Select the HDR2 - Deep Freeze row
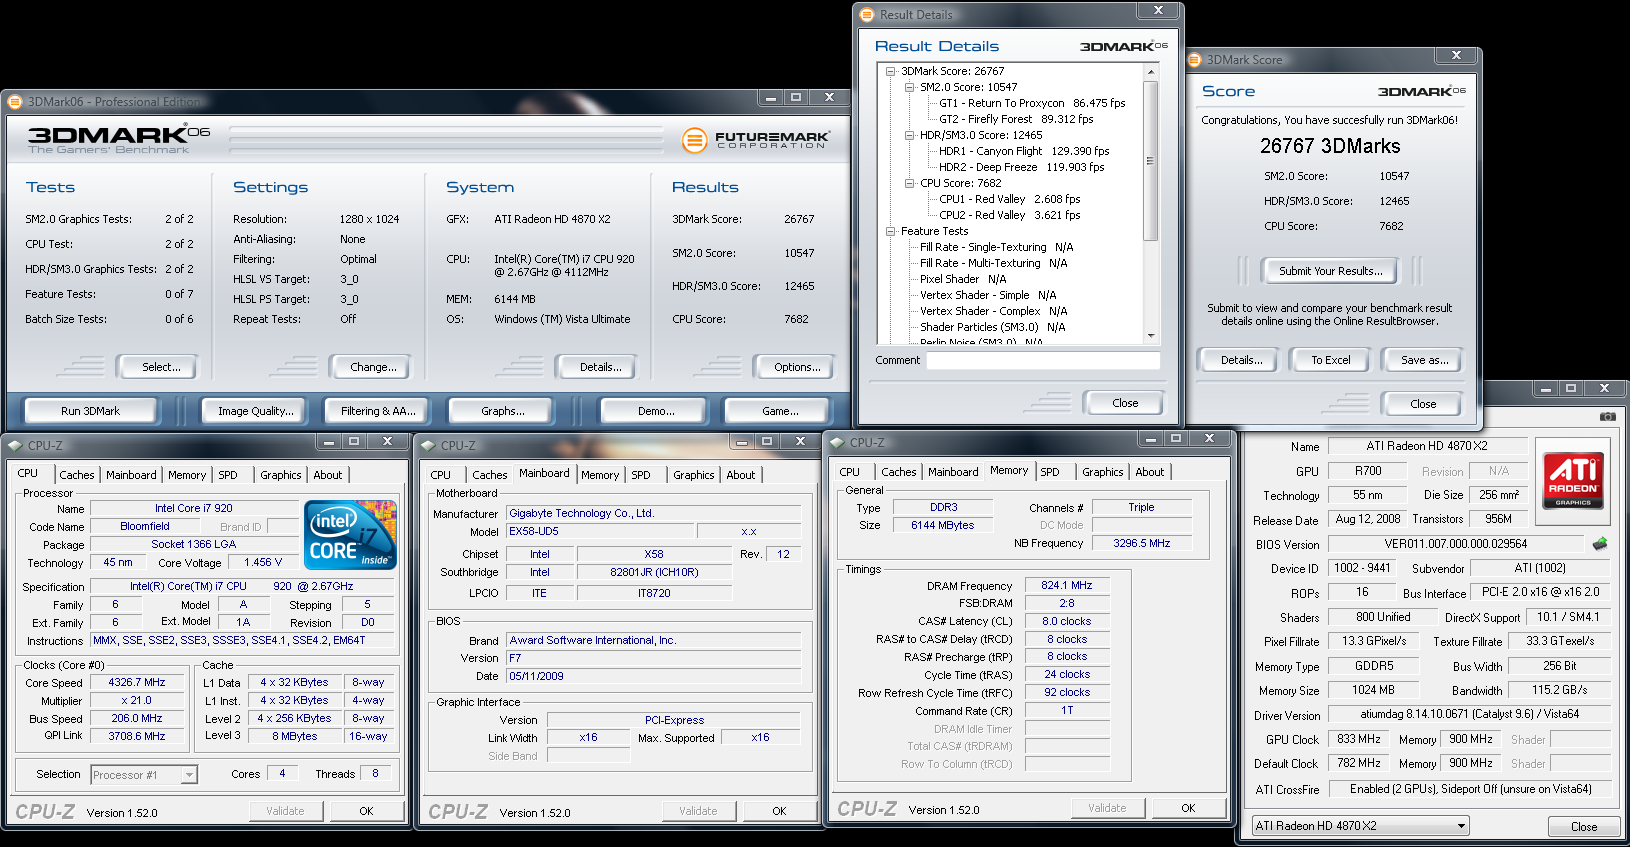Viewport: 1630px width, 847px height. [x=1022, y=167]
